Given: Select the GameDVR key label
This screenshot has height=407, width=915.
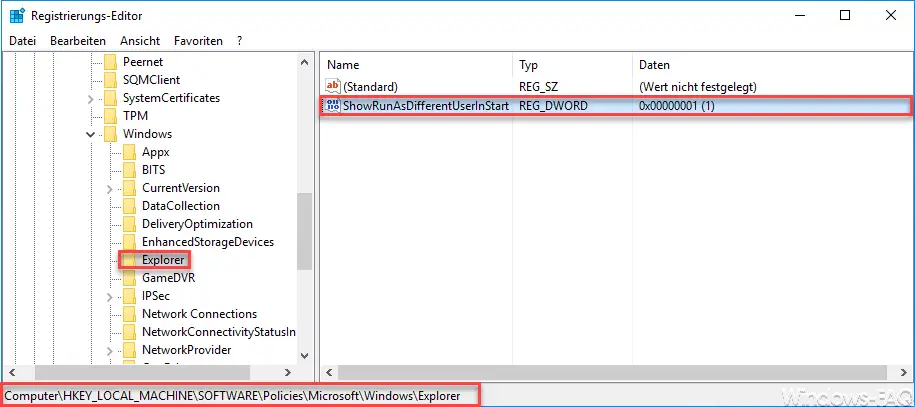Looking at the screenshot, I should [169, 279].
